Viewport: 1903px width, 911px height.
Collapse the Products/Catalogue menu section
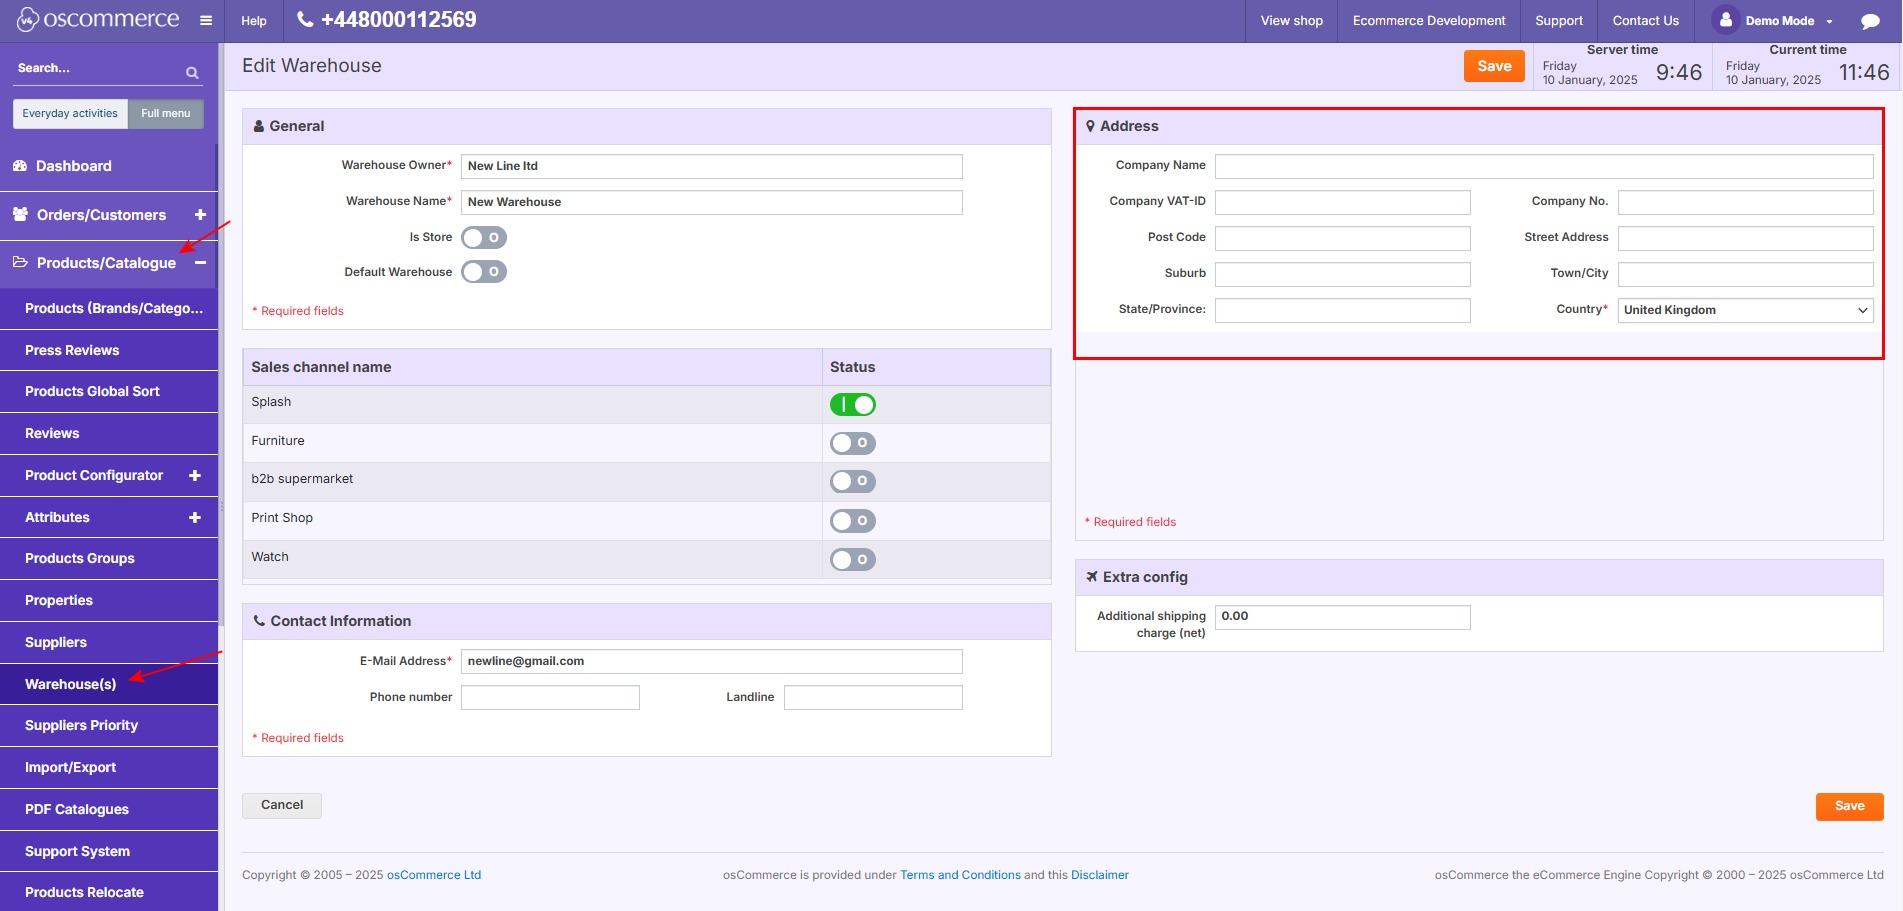[200, 263]
